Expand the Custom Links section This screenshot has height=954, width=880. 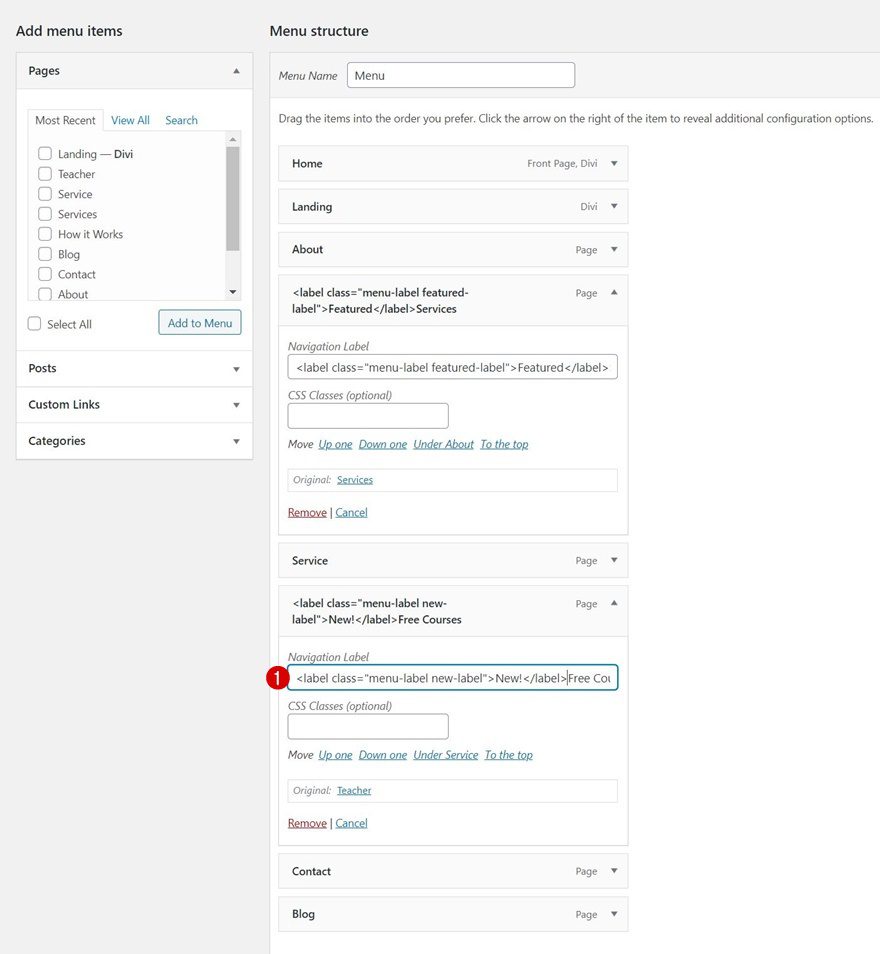click(x=236, y=405)
